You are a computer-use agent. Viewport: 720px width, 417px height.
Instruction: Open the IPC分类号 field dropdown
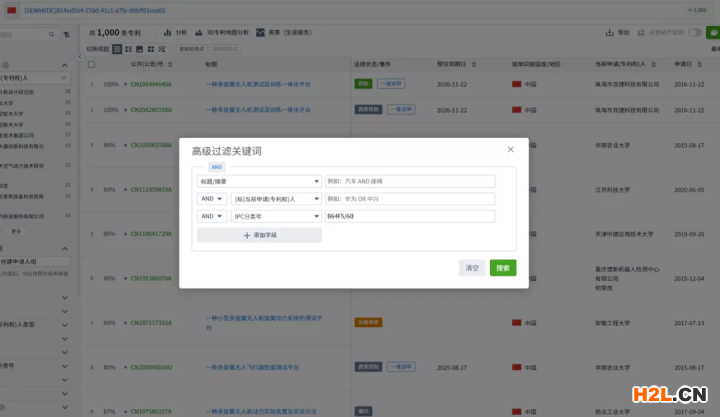click(x=276, y=216)
